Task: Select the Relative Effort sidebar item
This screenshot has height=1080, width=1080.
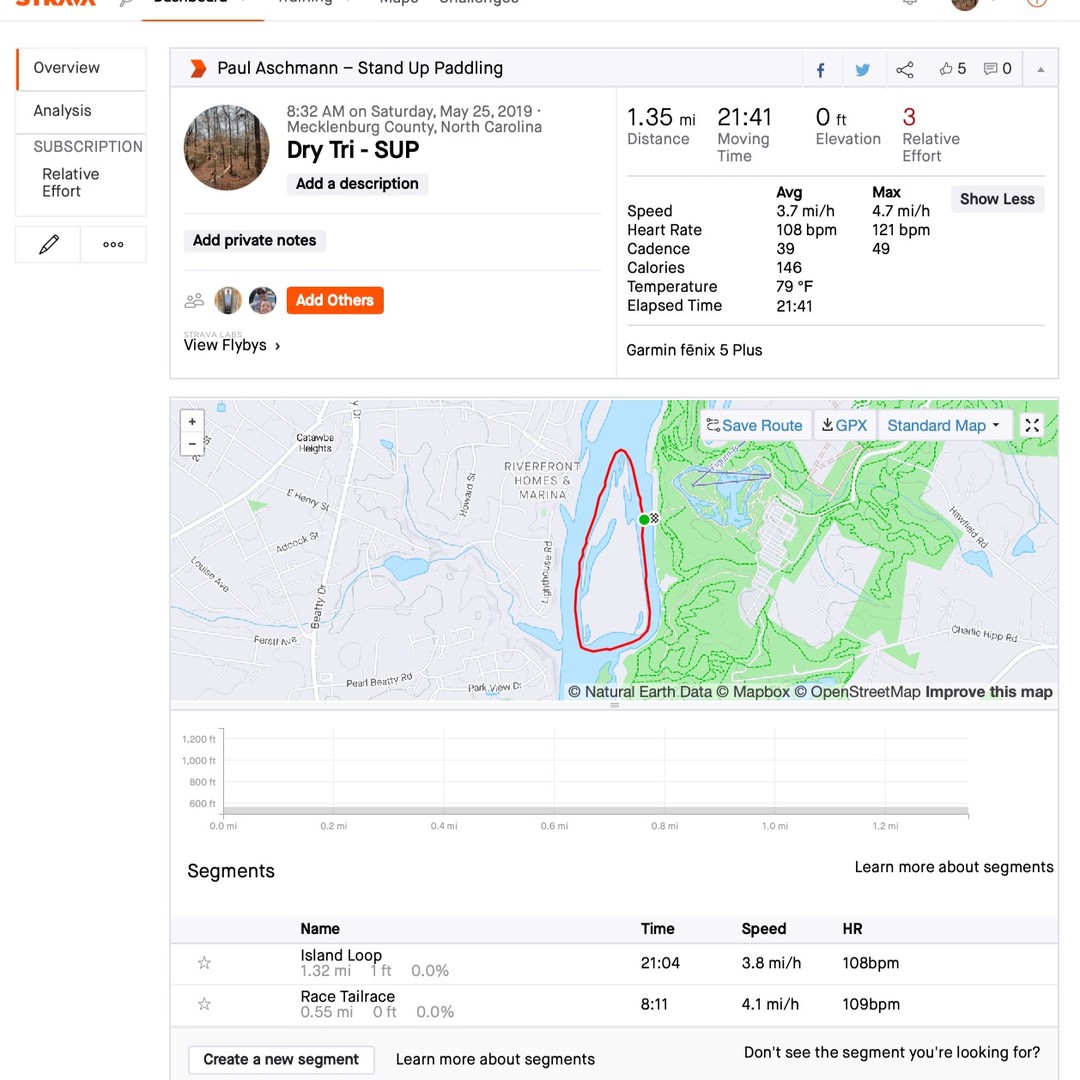Action: click(x=70, y=182)
